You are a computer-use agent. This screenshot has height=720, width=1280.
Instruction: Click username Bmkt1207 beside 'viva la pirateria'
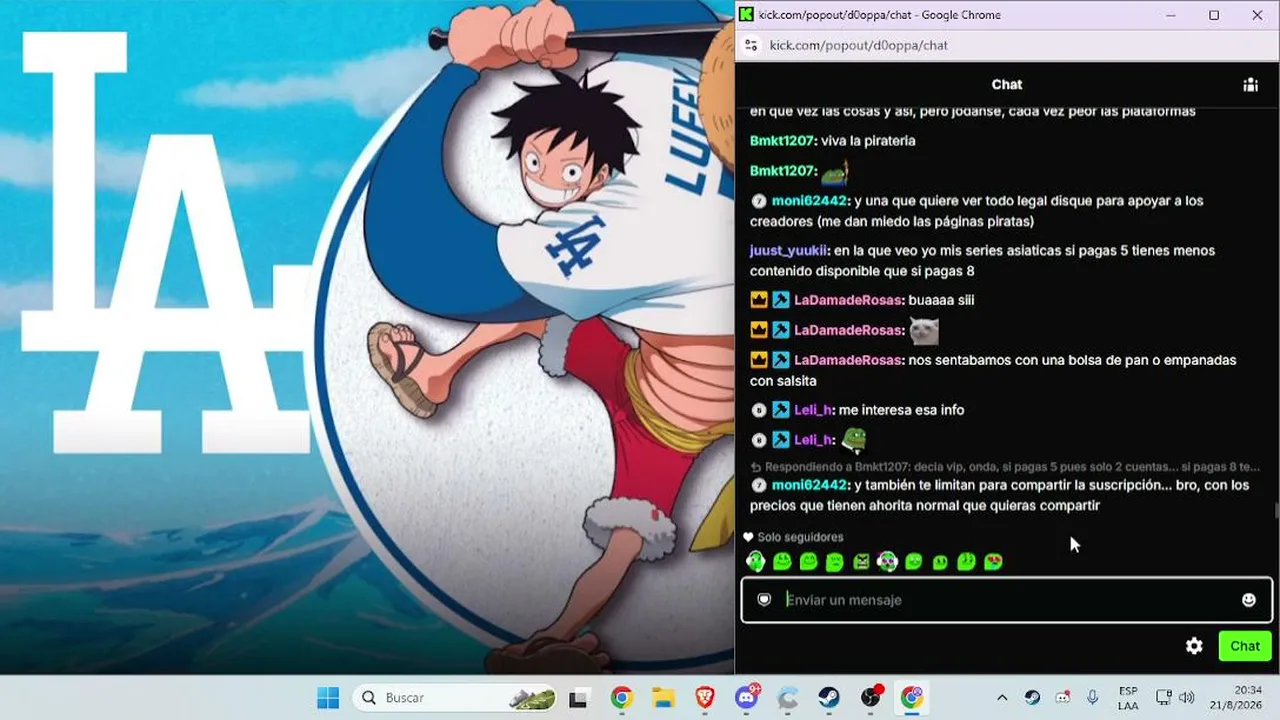782,141
